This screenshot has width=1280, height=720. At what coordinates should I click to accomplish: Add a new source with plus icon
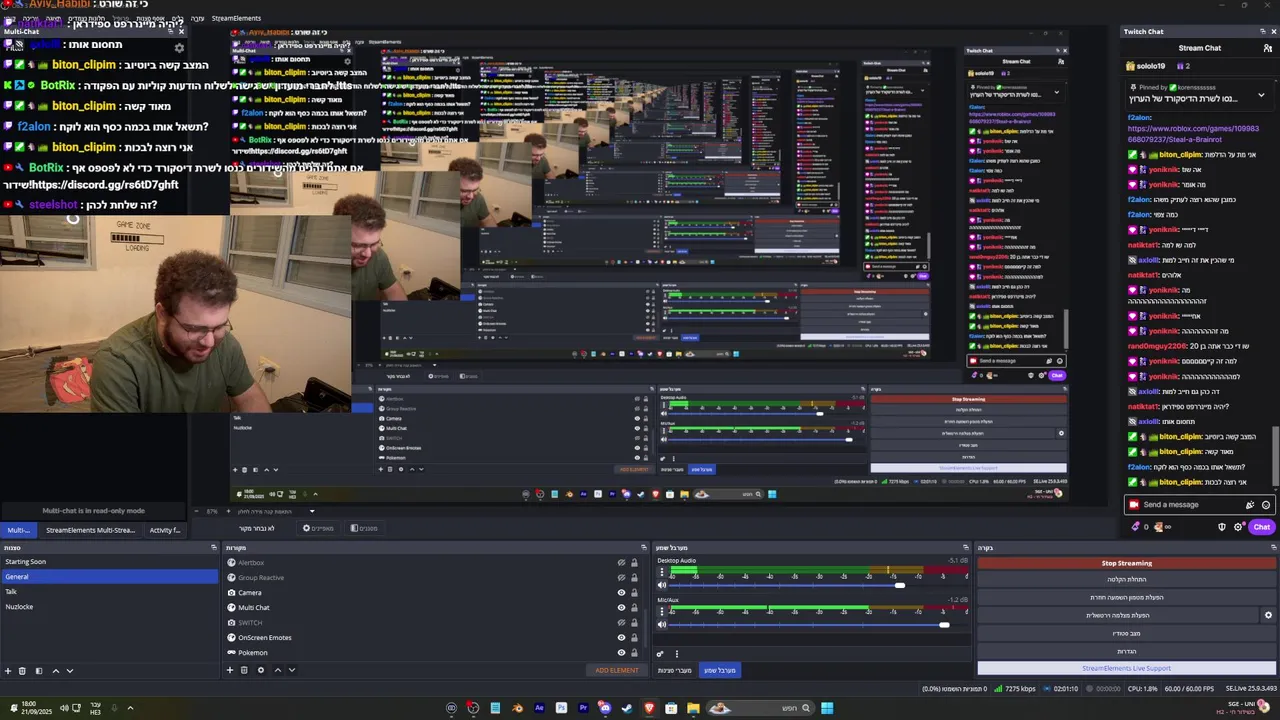pos(229,670)
